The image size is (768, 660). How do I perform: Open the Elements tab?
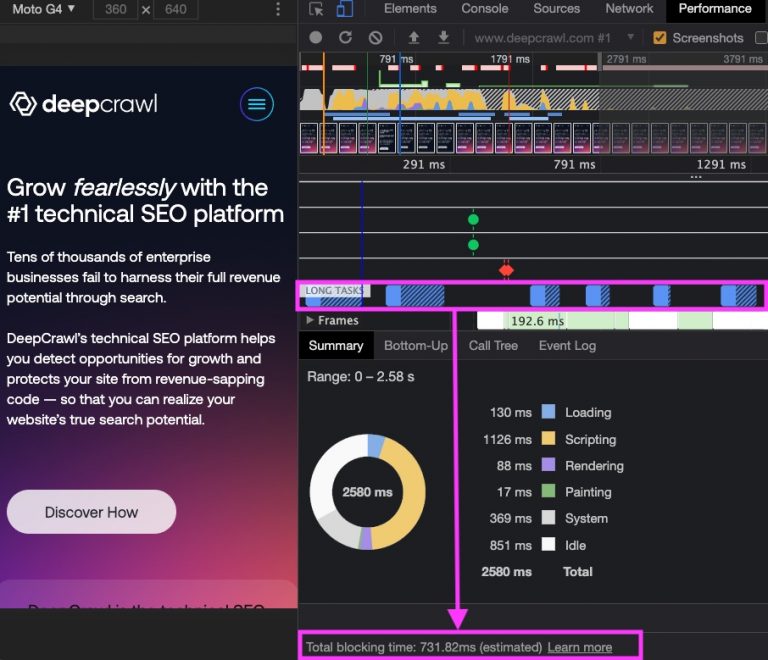coord(410,9)
